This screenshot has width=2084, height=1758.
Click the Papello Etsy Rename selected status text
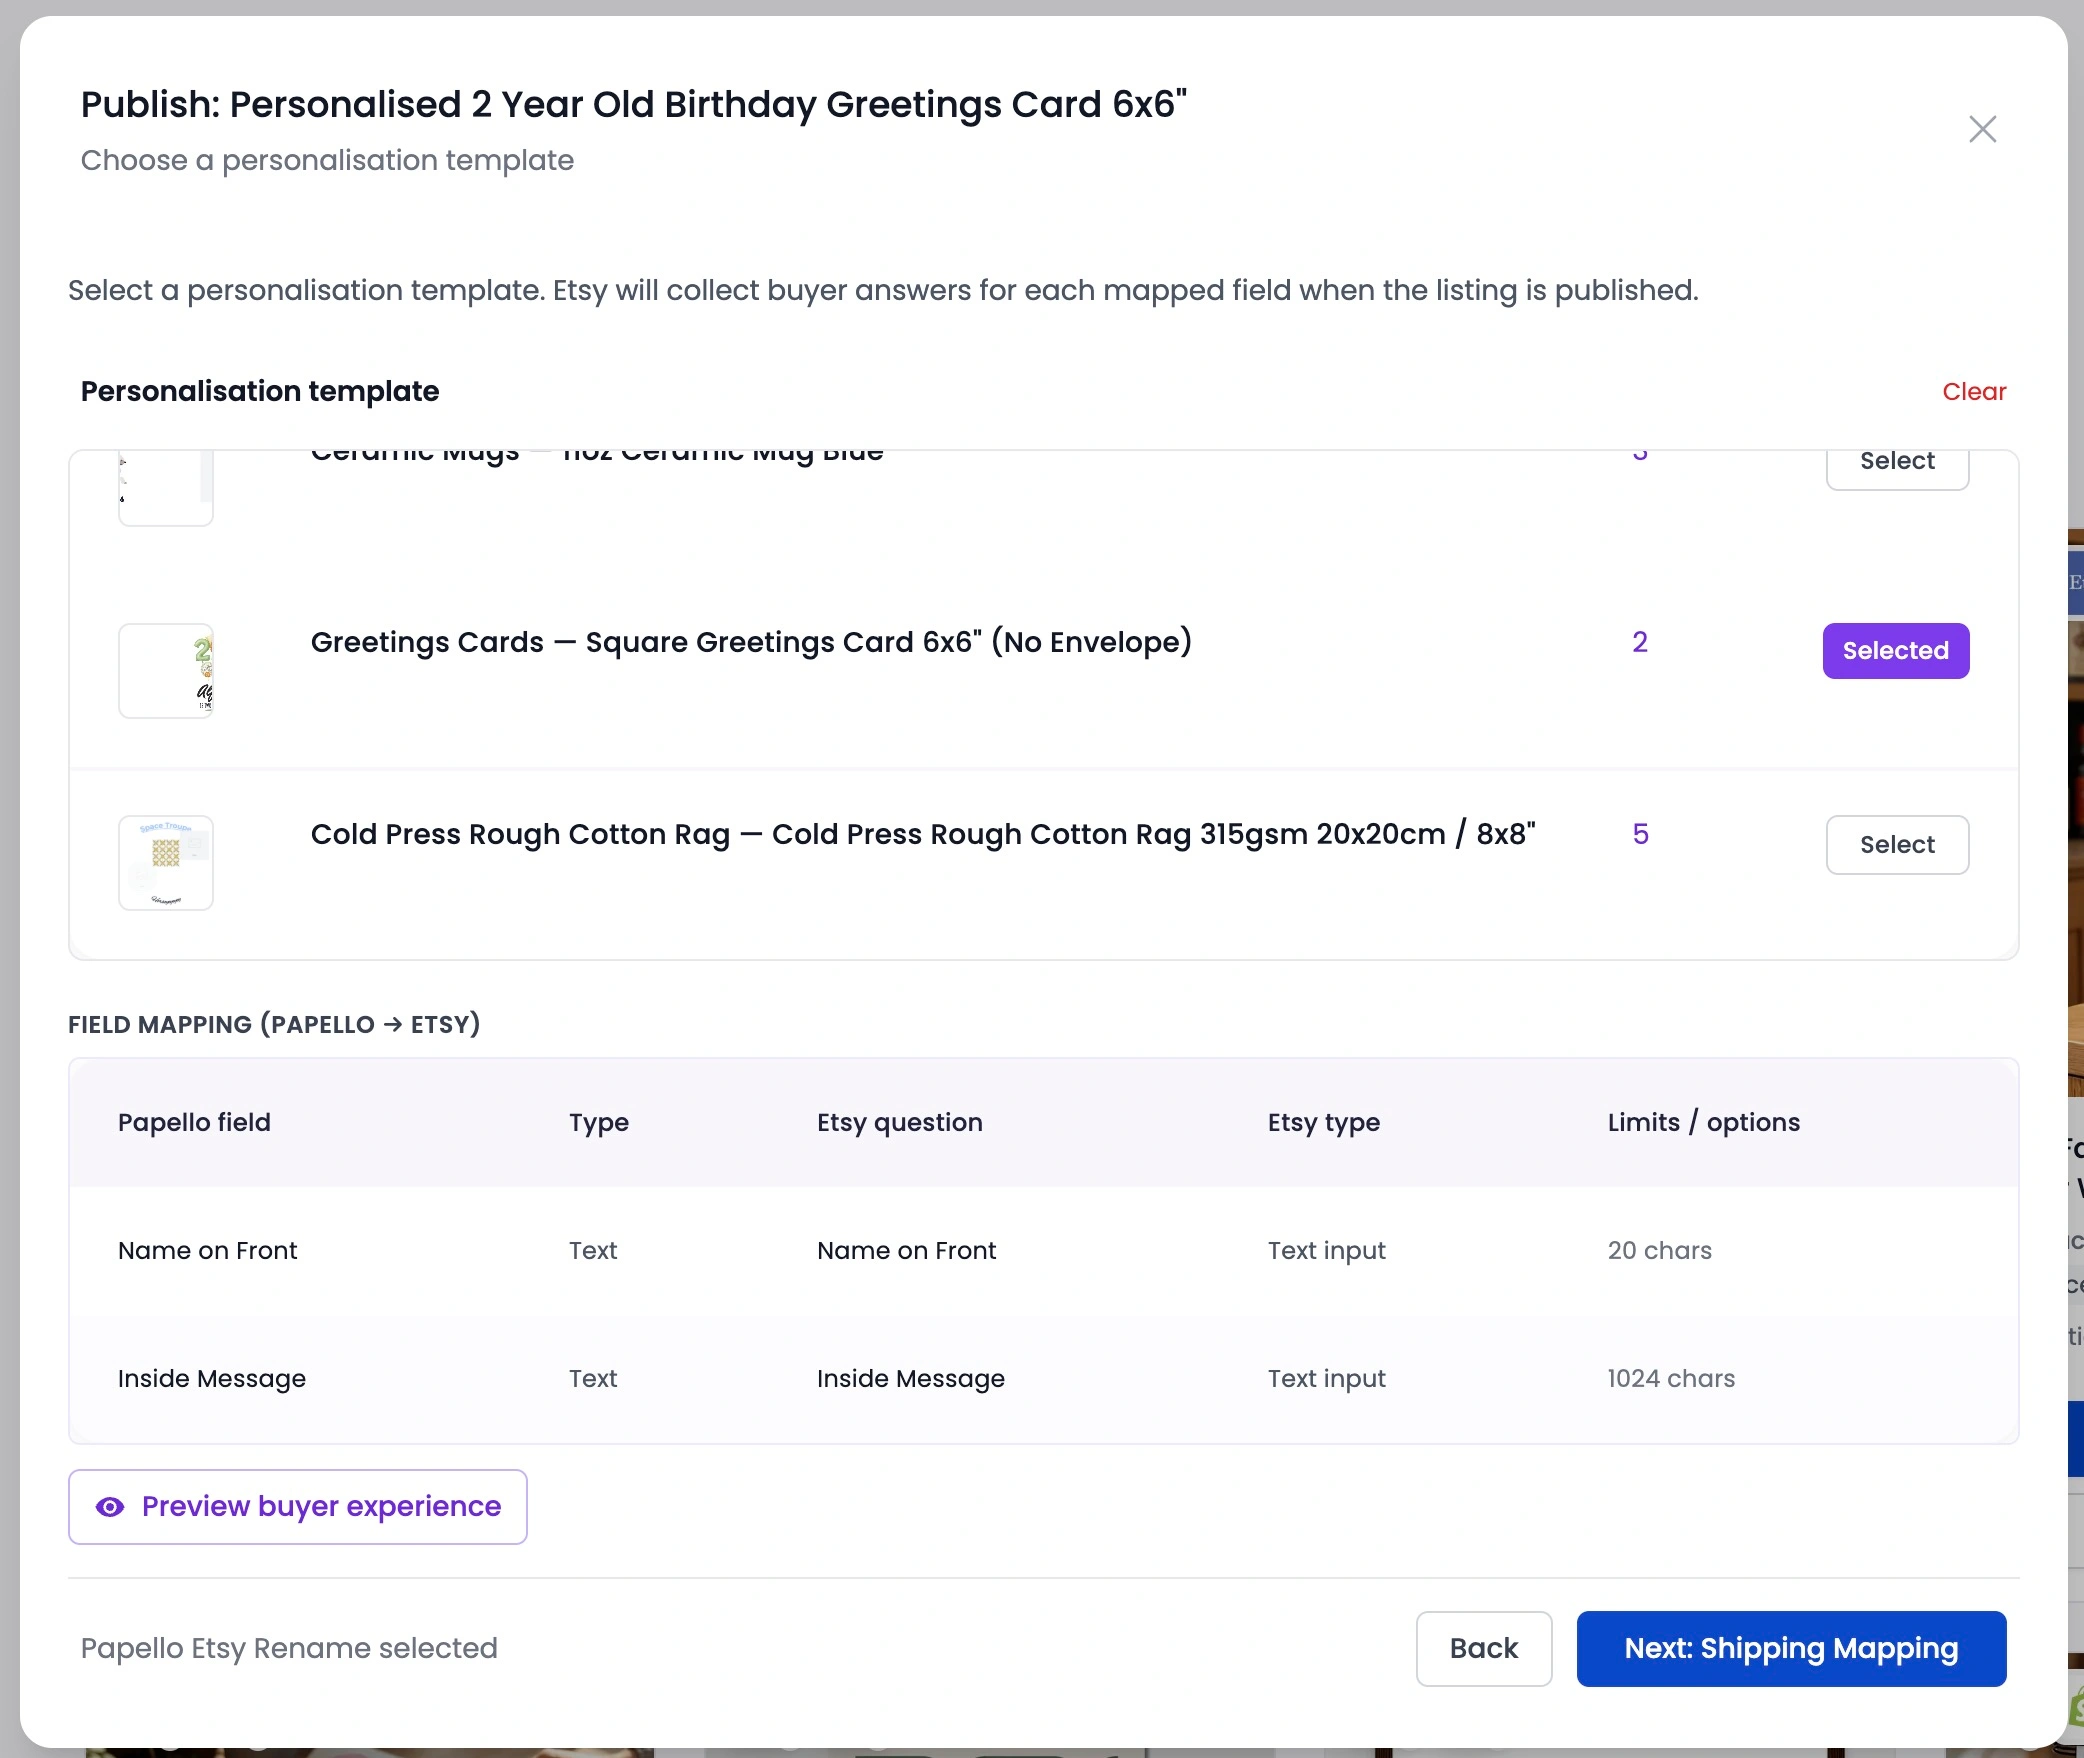289,1648
